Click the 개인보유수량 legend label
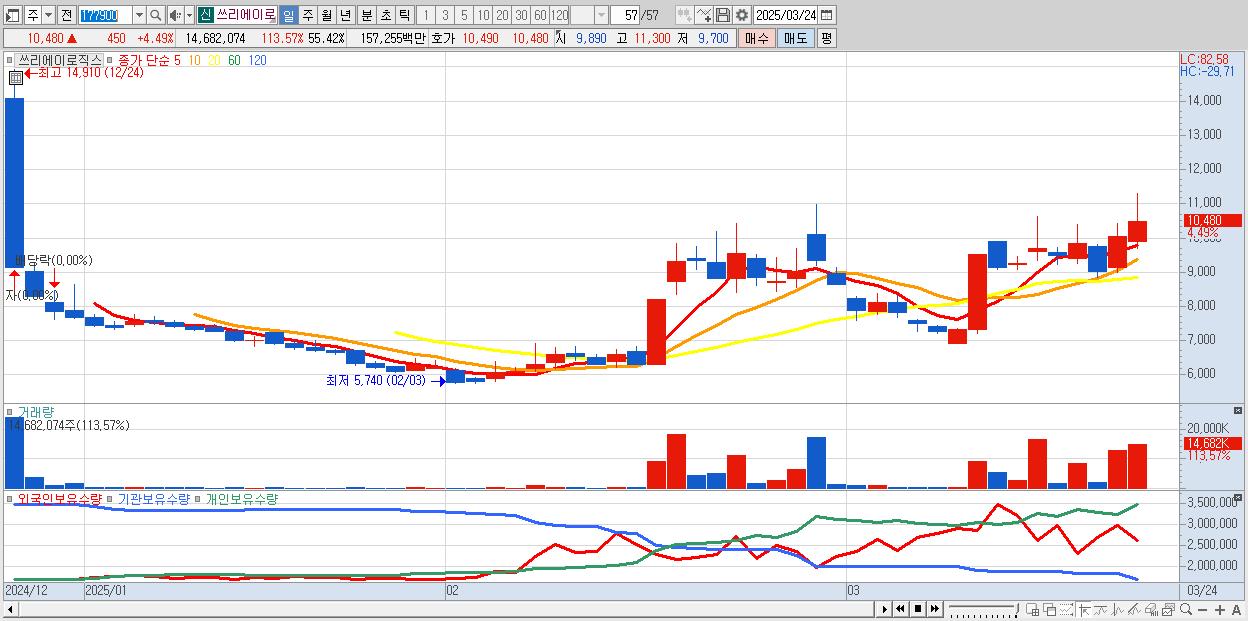Image resolution: width=1248 pixels, height=621 pixels. click(241, 498)
